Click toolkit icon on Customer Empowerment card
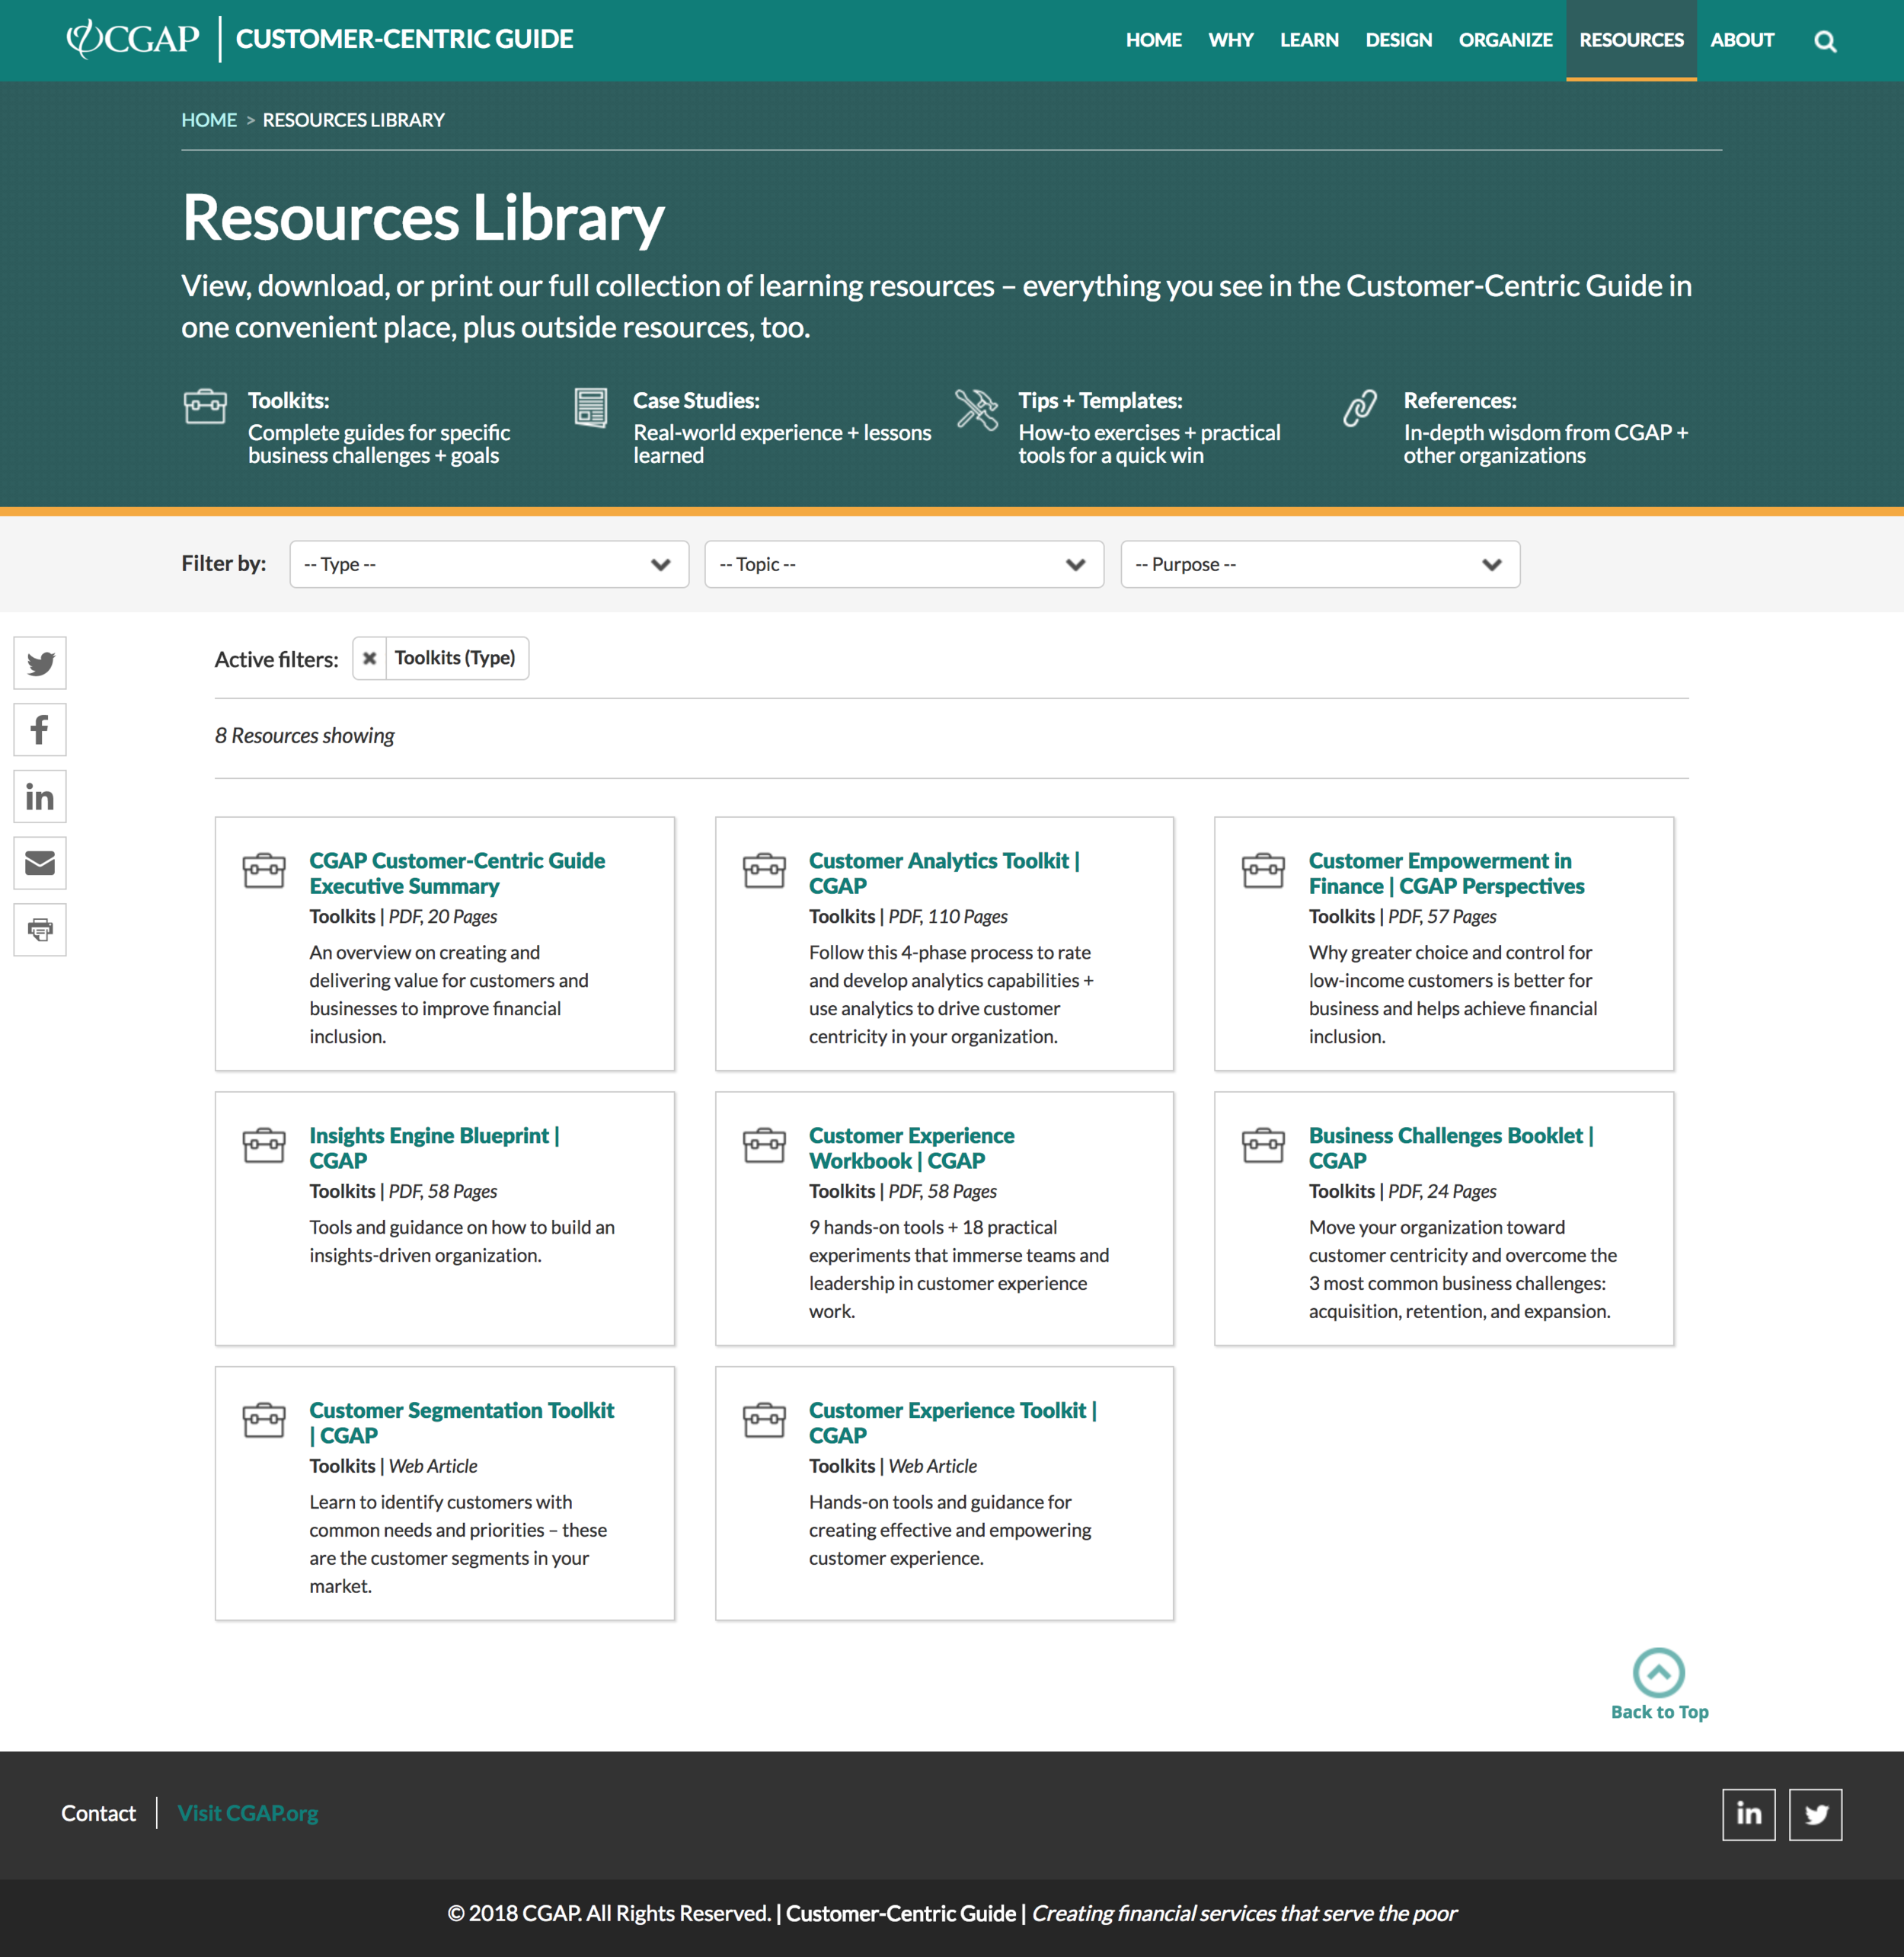The image size is (1904, 1957). pyautogui.click(x=1263, y=870)
